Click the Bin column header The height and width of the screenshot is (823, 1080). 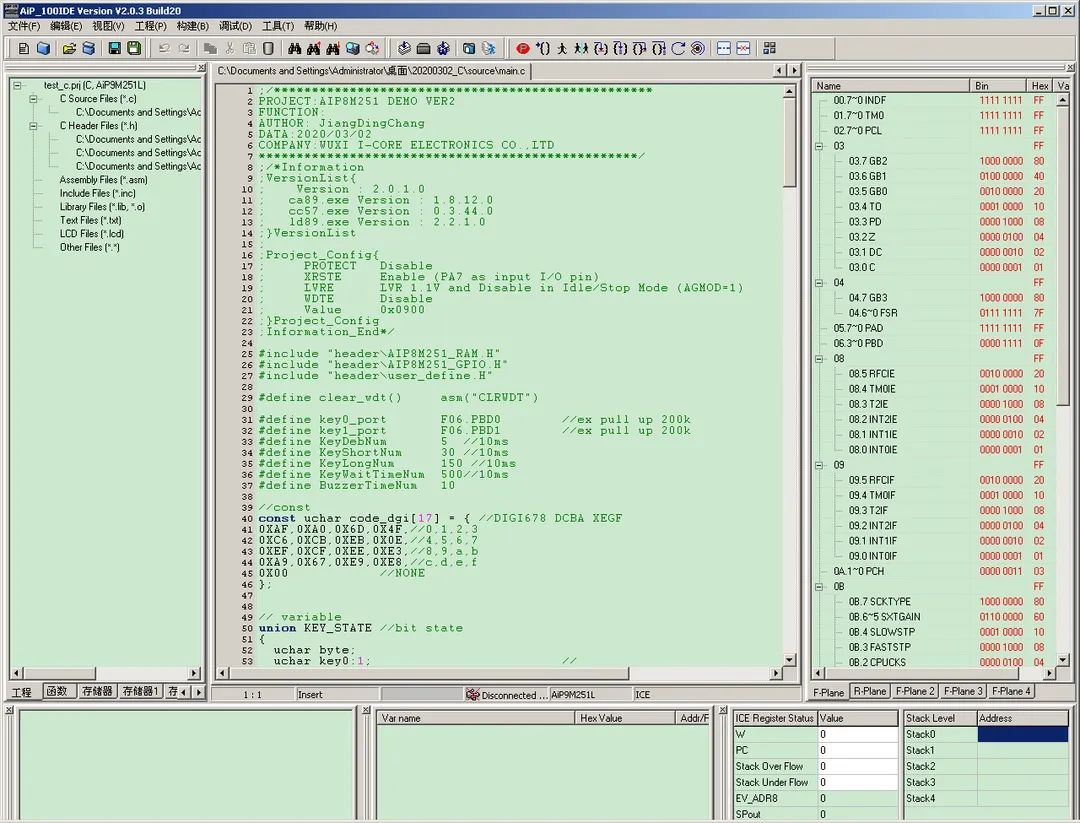(x=997, y=86)
